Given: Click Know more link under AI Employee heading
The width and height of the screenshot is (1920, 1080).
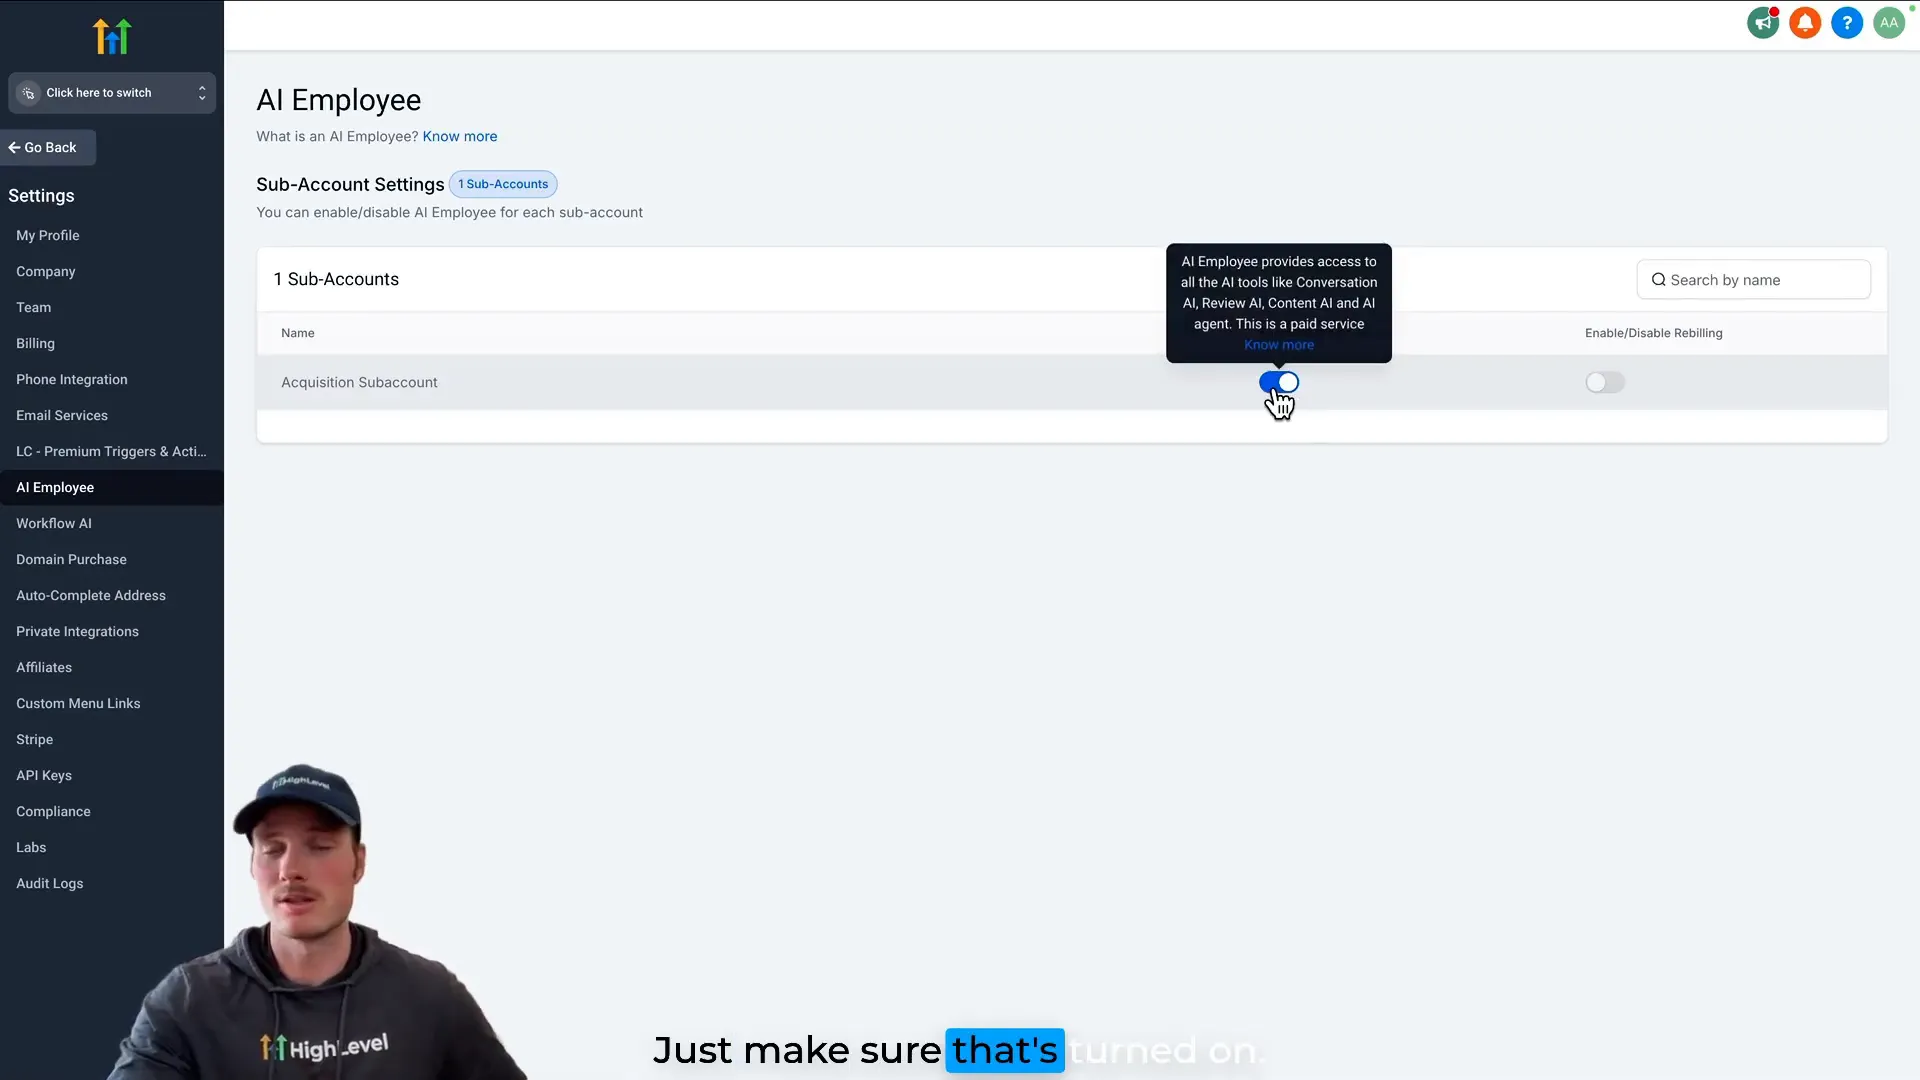Looking at the screenshot, I should pos(459,136).
